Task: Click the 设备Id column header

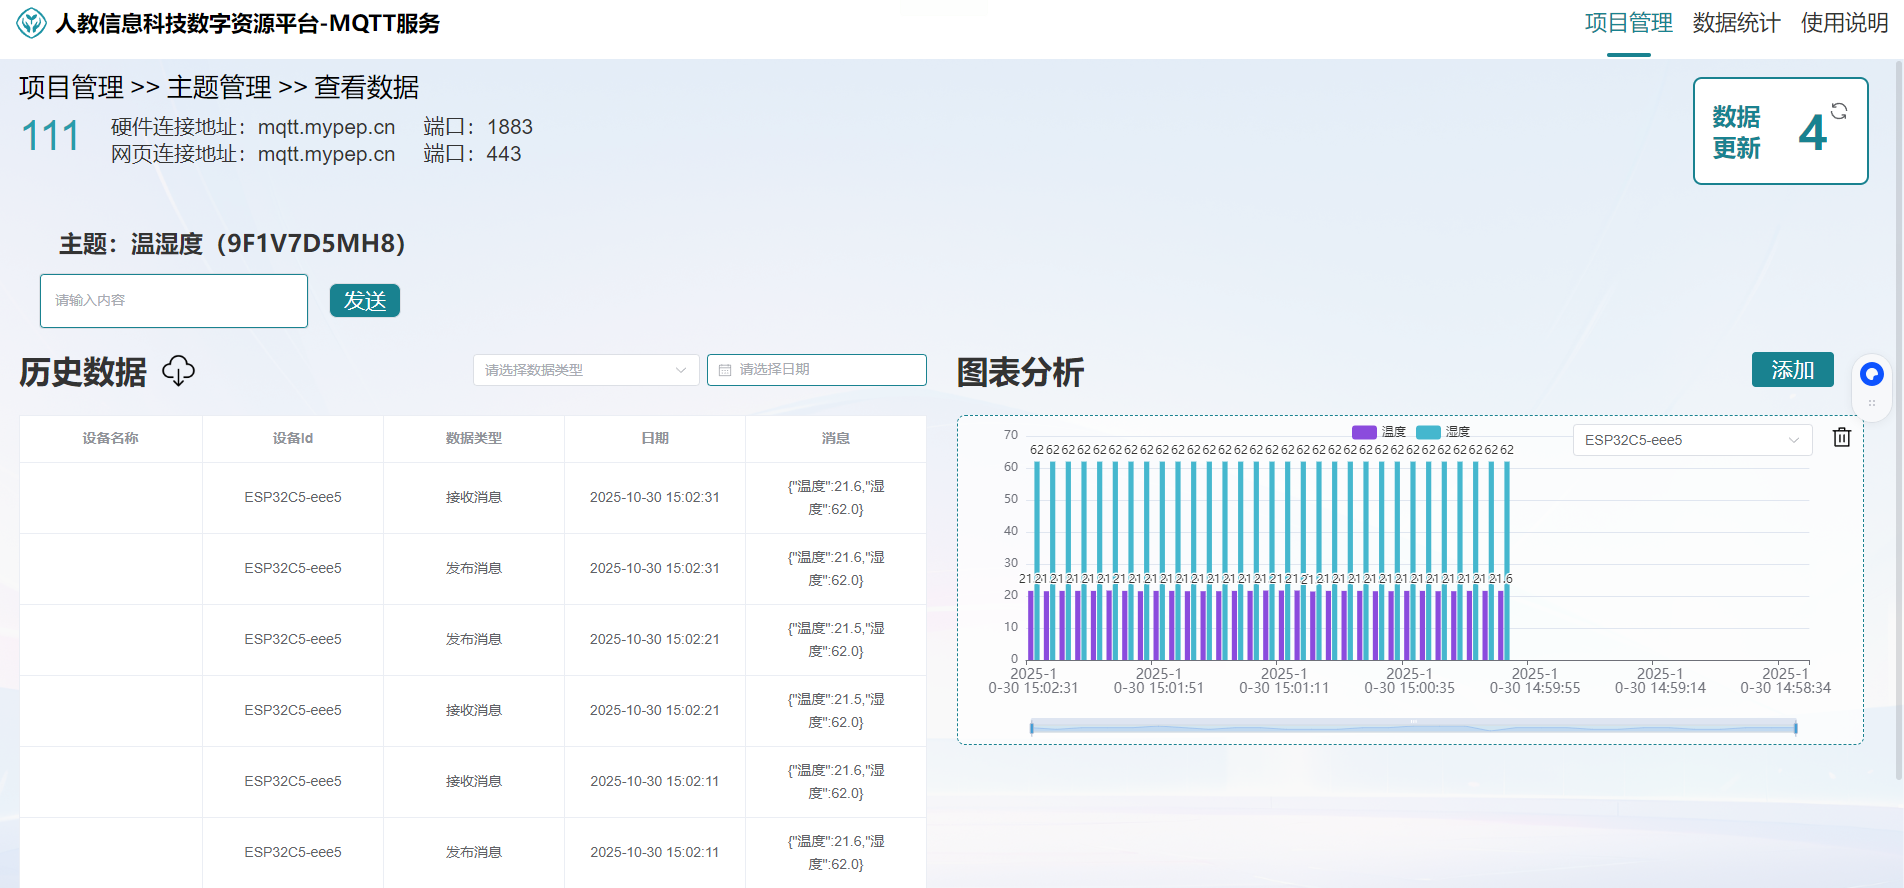Action: [293, 438]
